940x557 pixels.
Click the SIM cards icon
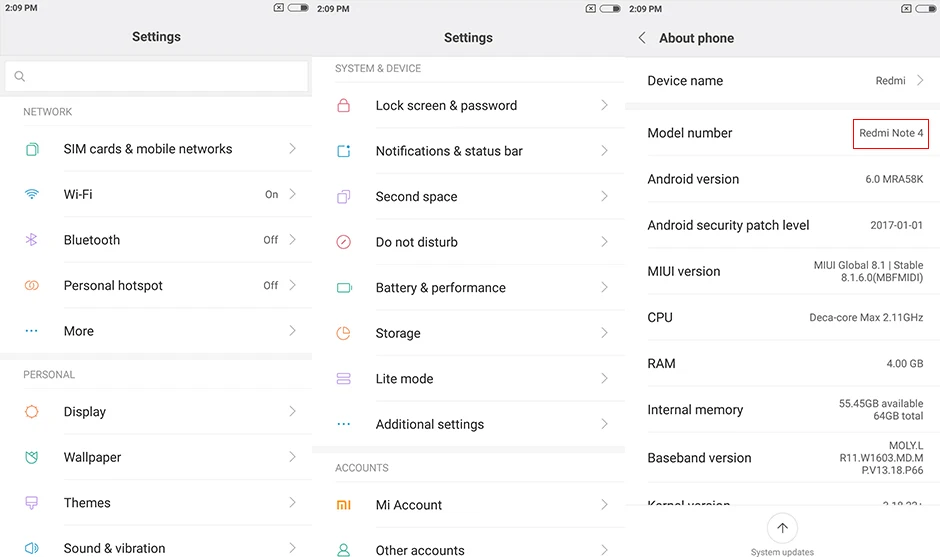[x=32, y=149]
